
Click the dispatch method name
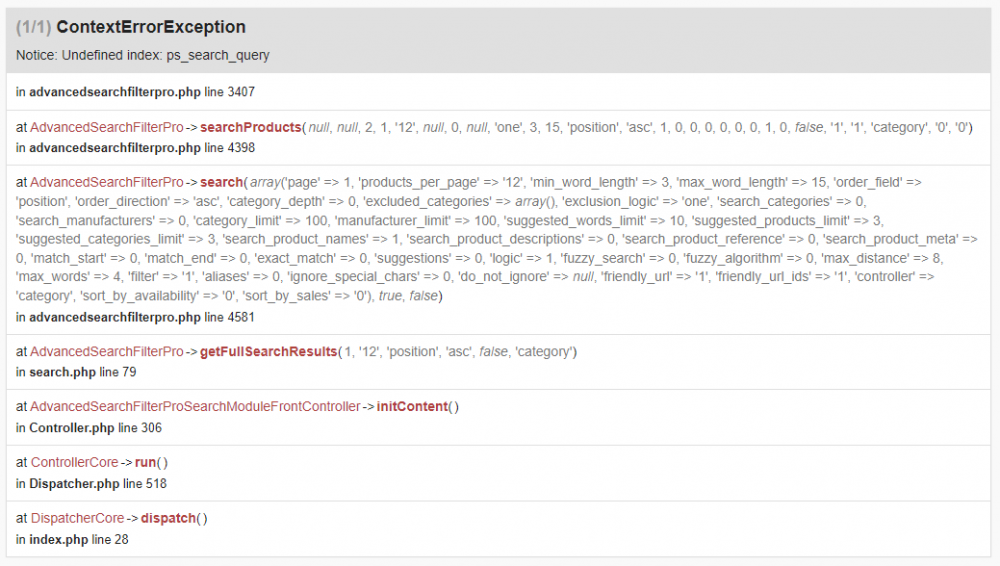click(168, 518)
